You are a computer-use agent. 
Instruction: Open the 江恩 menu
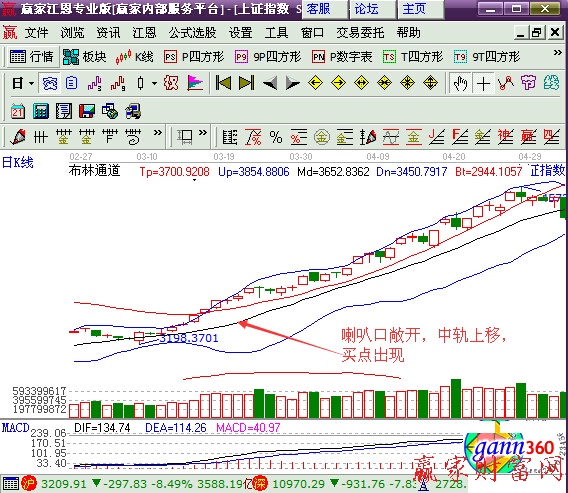point(144,33)
